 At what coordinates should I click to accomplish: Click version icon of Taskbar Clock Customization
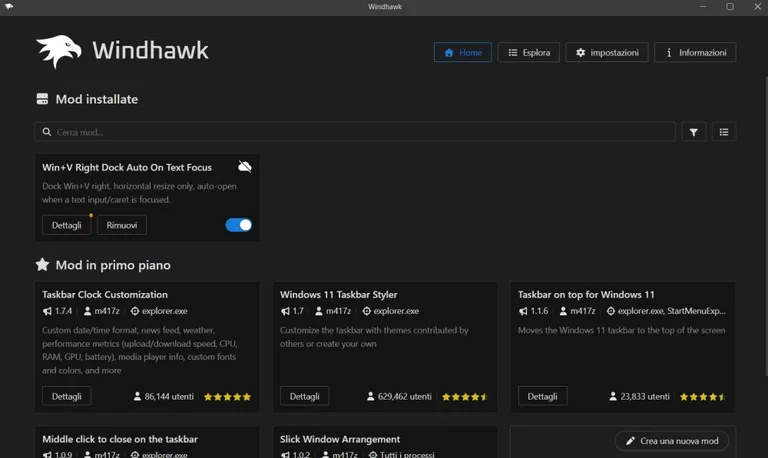click(x=47, y=311)
